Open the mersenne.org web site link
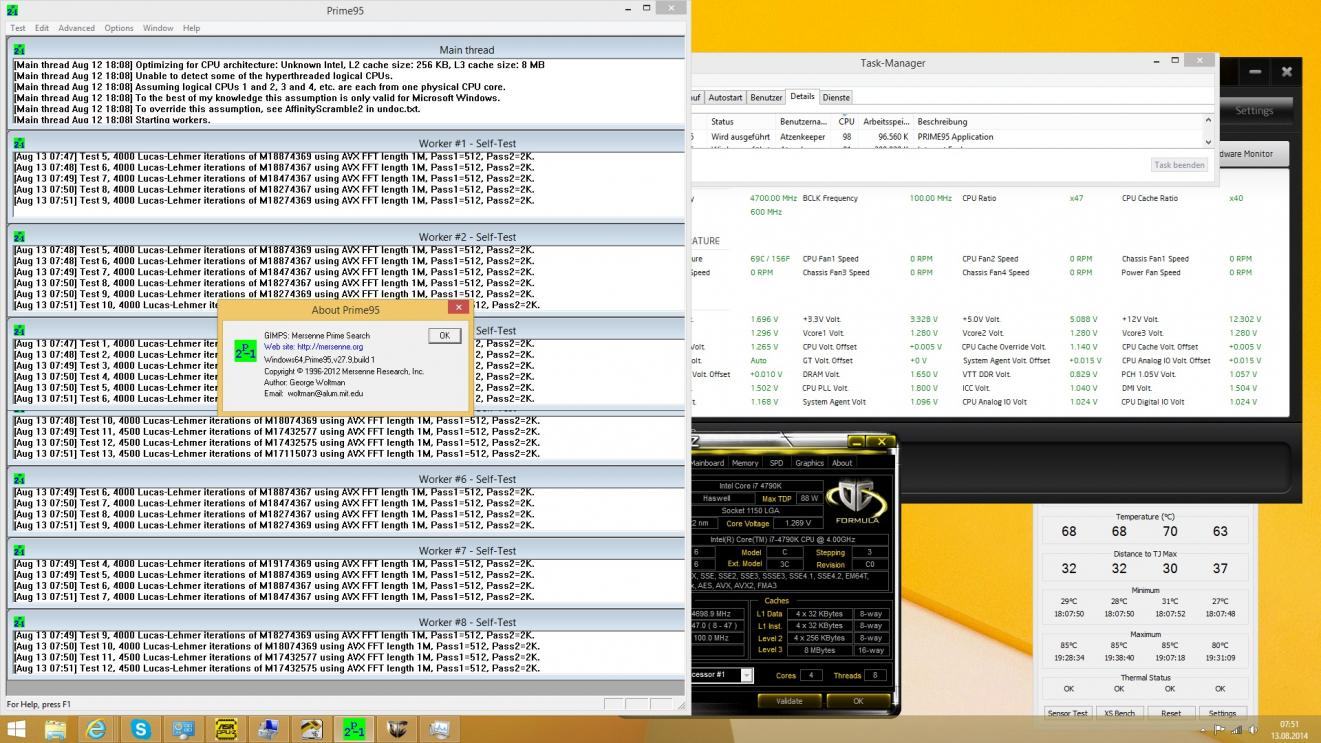This screenshot has width=1321, height=743. click(x=313, y=347)
